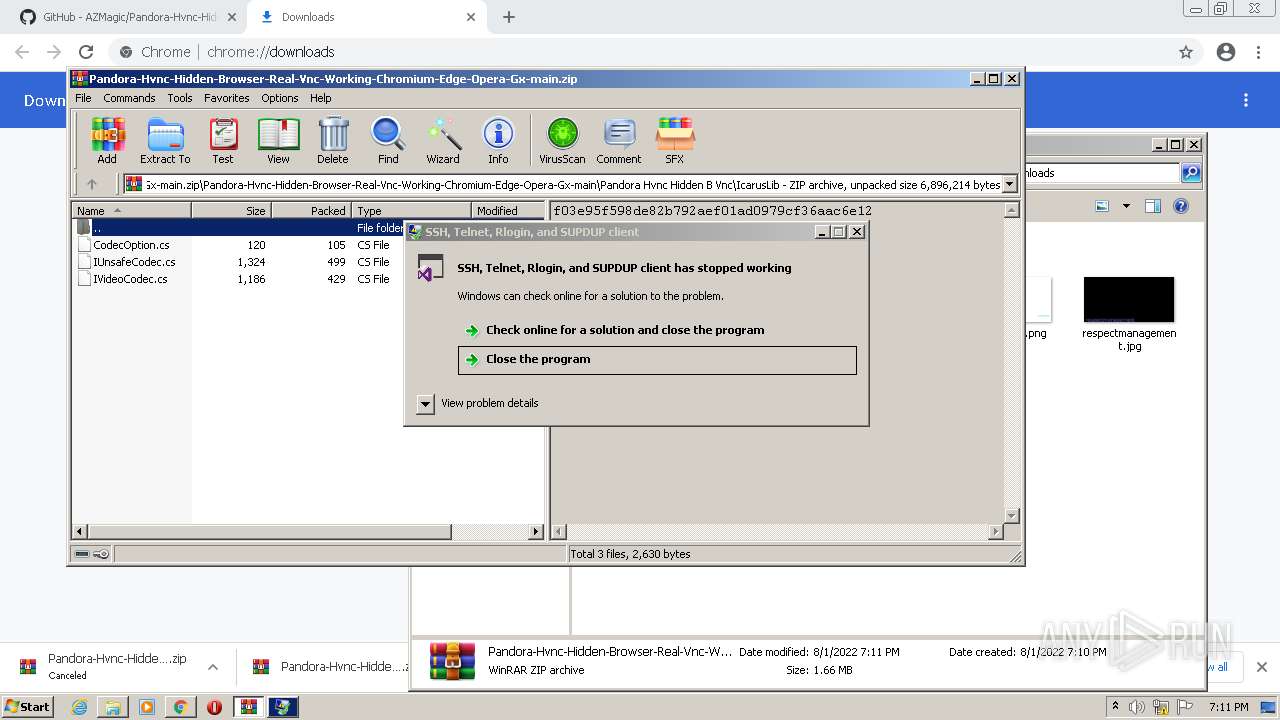
Task: Open the Favorites menu
Action: point(227,98)
